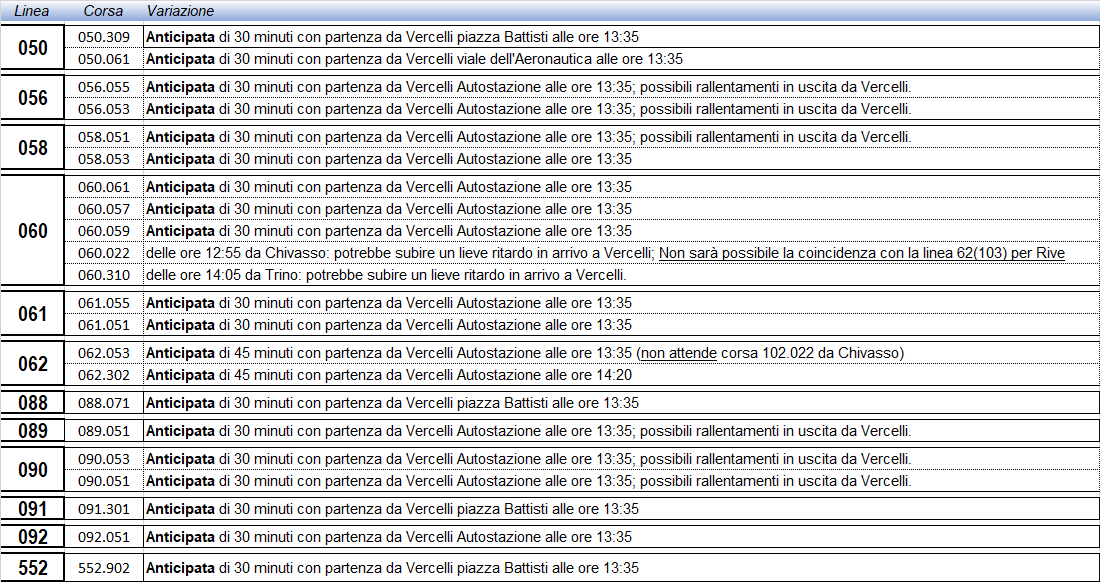
Task: Click corsa 091.301 cell
Action: point(104,509)
